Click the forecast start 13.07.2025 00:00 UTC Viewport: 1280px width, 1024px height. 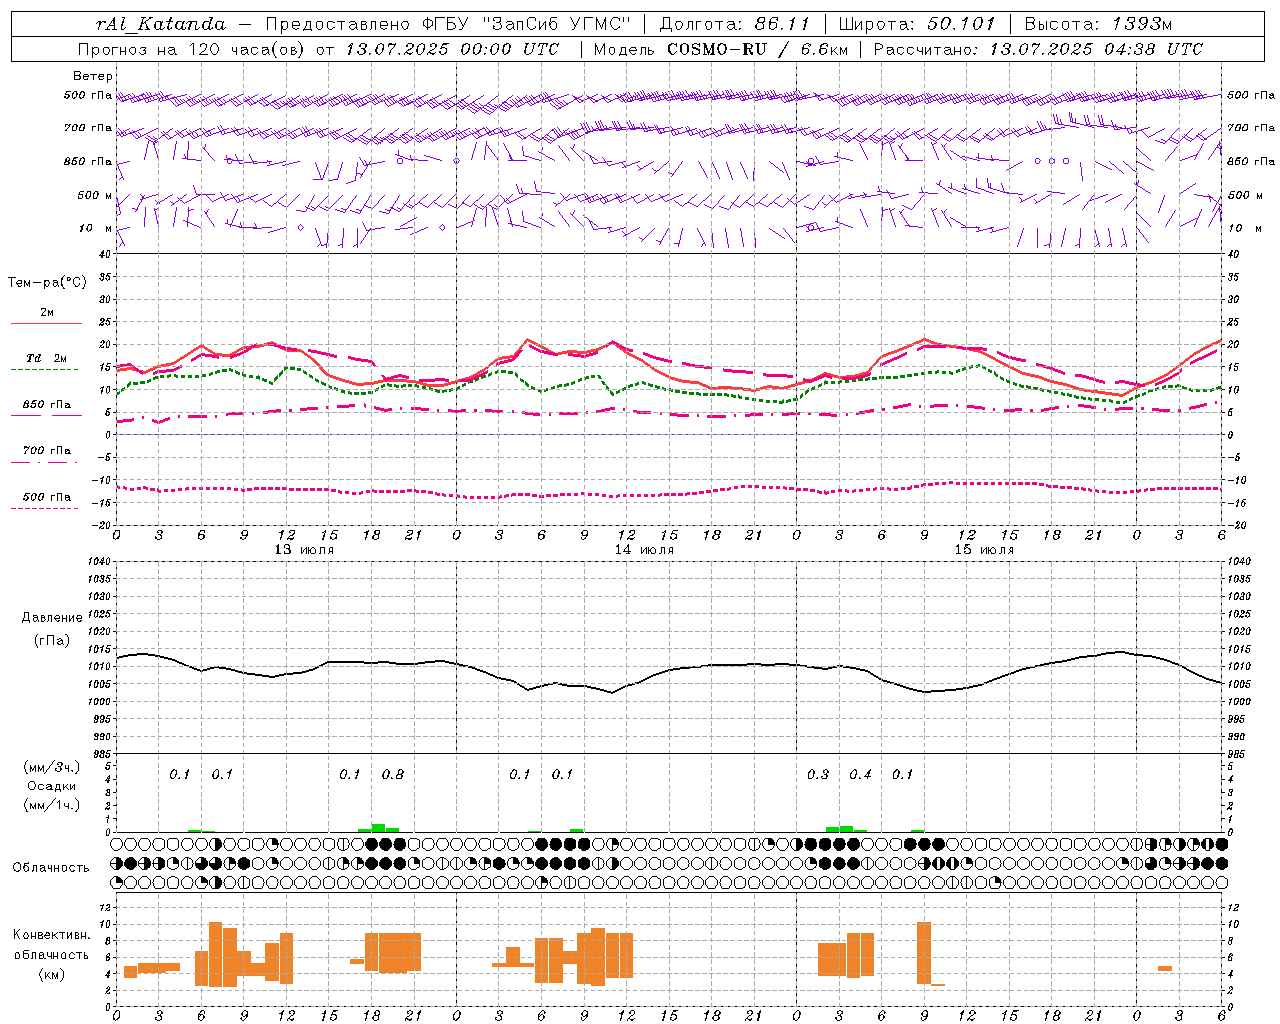pos(452,49)
